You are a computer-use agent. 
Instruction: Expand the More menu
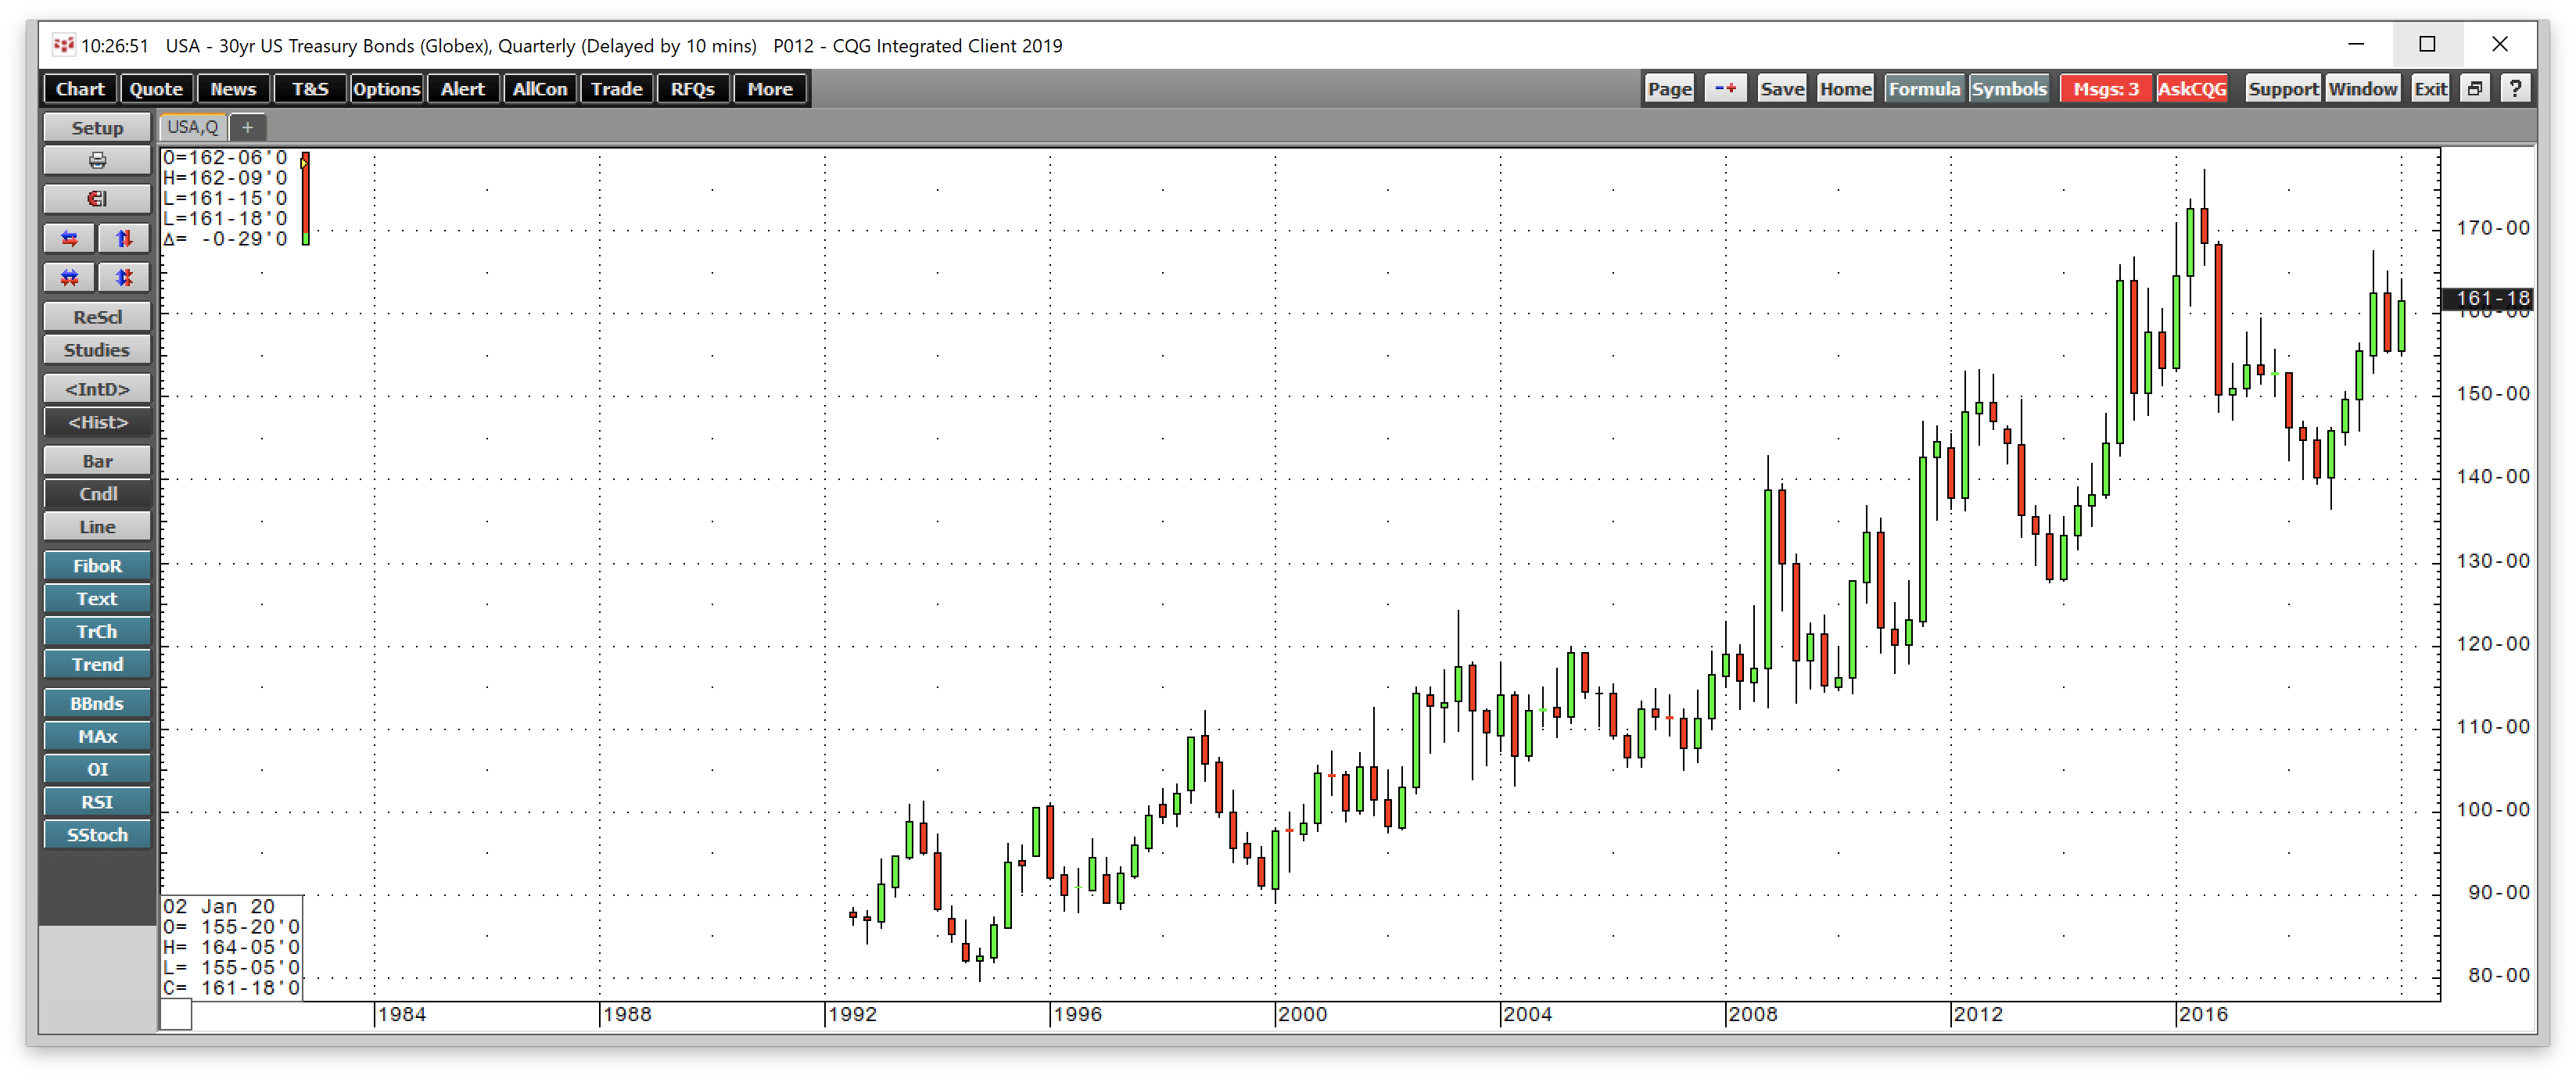770,89
